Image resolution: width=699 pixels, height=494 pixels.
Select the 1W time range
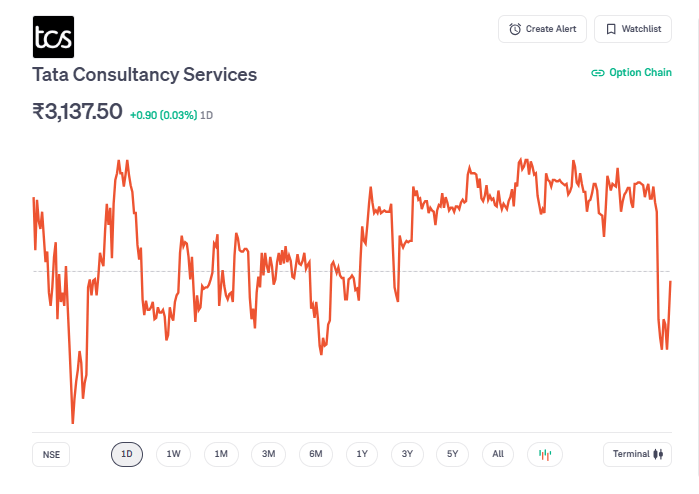pos(173,454)
